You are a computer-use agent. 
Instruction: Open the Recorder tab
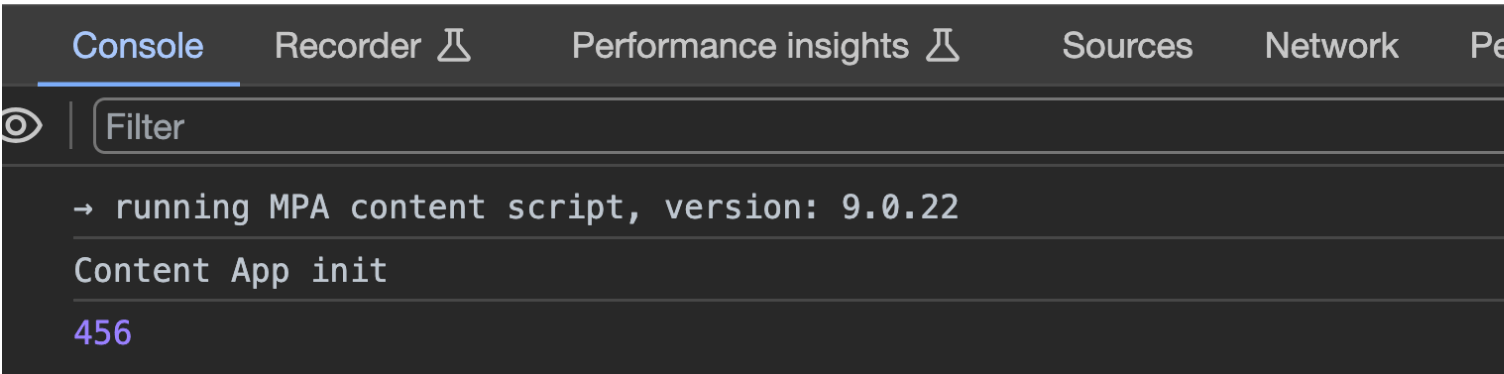[x=372, y=46]
